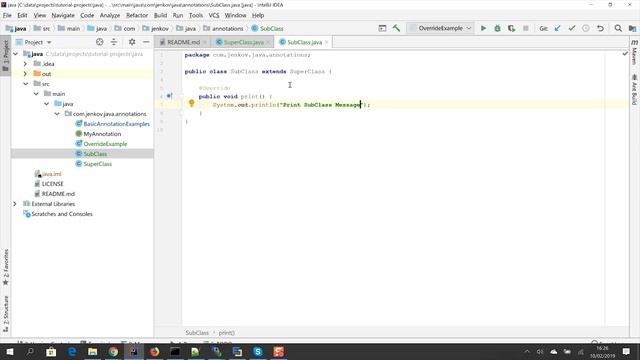Open the Windows Start menu
Image resolution: width=640 pixels, height=360 pixels.
click(x=10, y=351)
